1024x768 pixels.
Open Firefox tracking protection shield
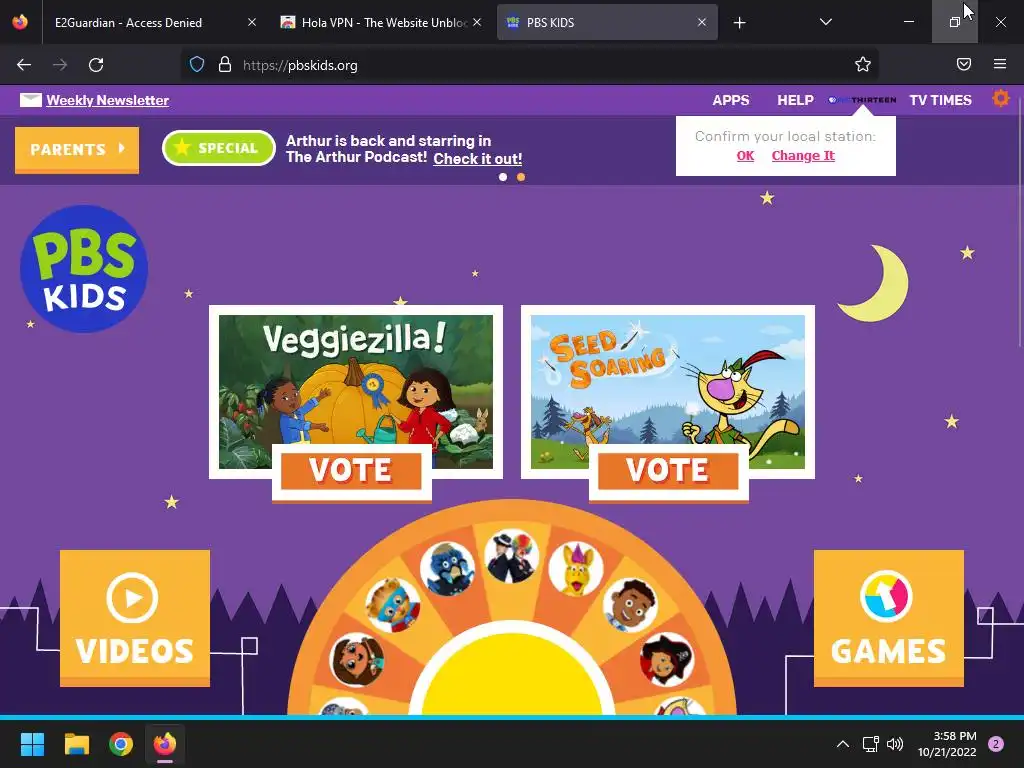197,65
